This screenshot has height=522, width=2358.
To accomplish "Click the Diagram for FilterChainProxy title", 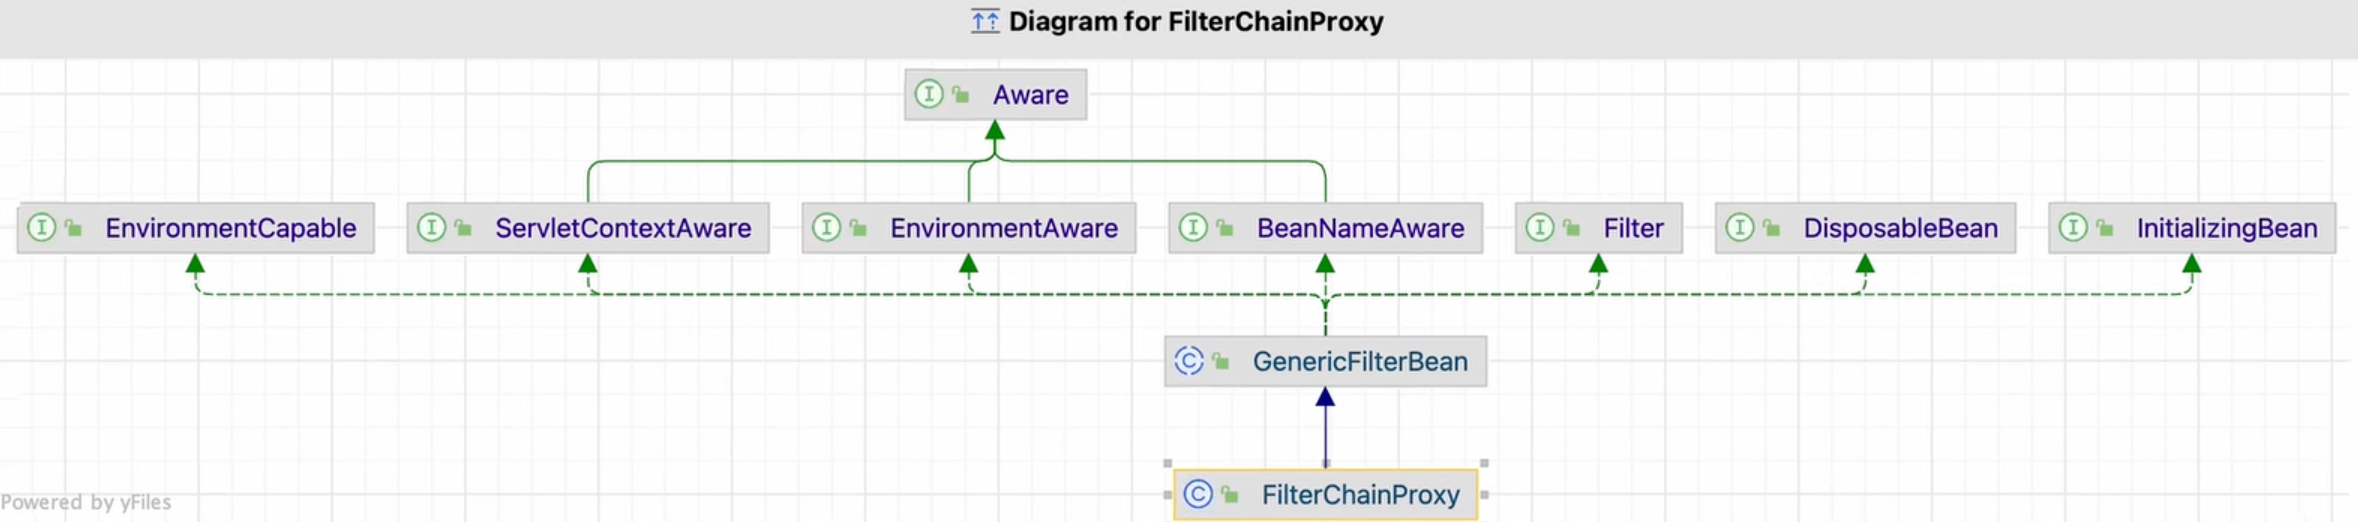I will [x=1195, y=22].
